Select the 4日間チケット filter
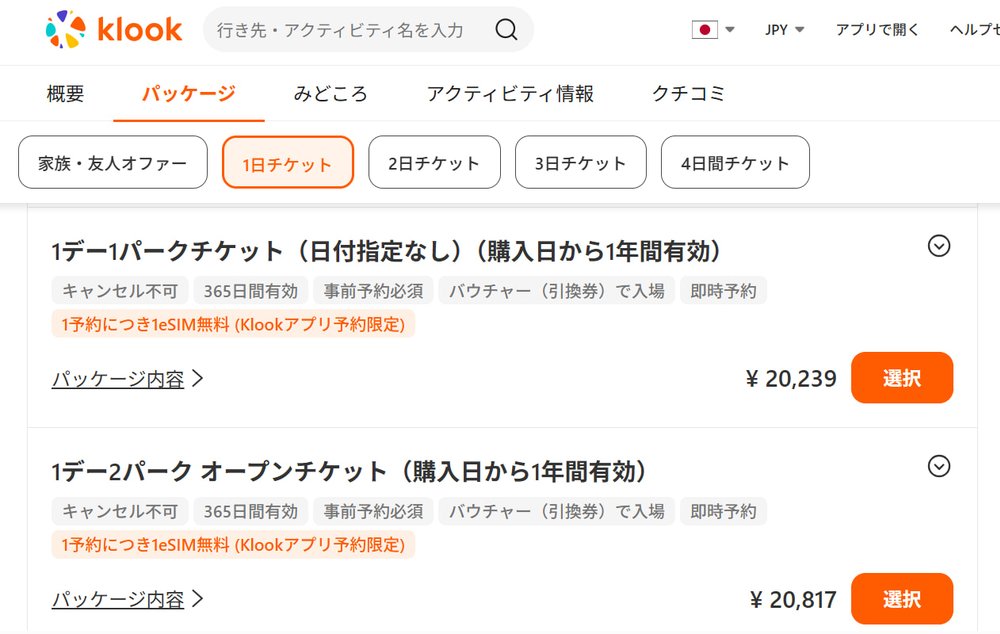 tap(735, 162)
